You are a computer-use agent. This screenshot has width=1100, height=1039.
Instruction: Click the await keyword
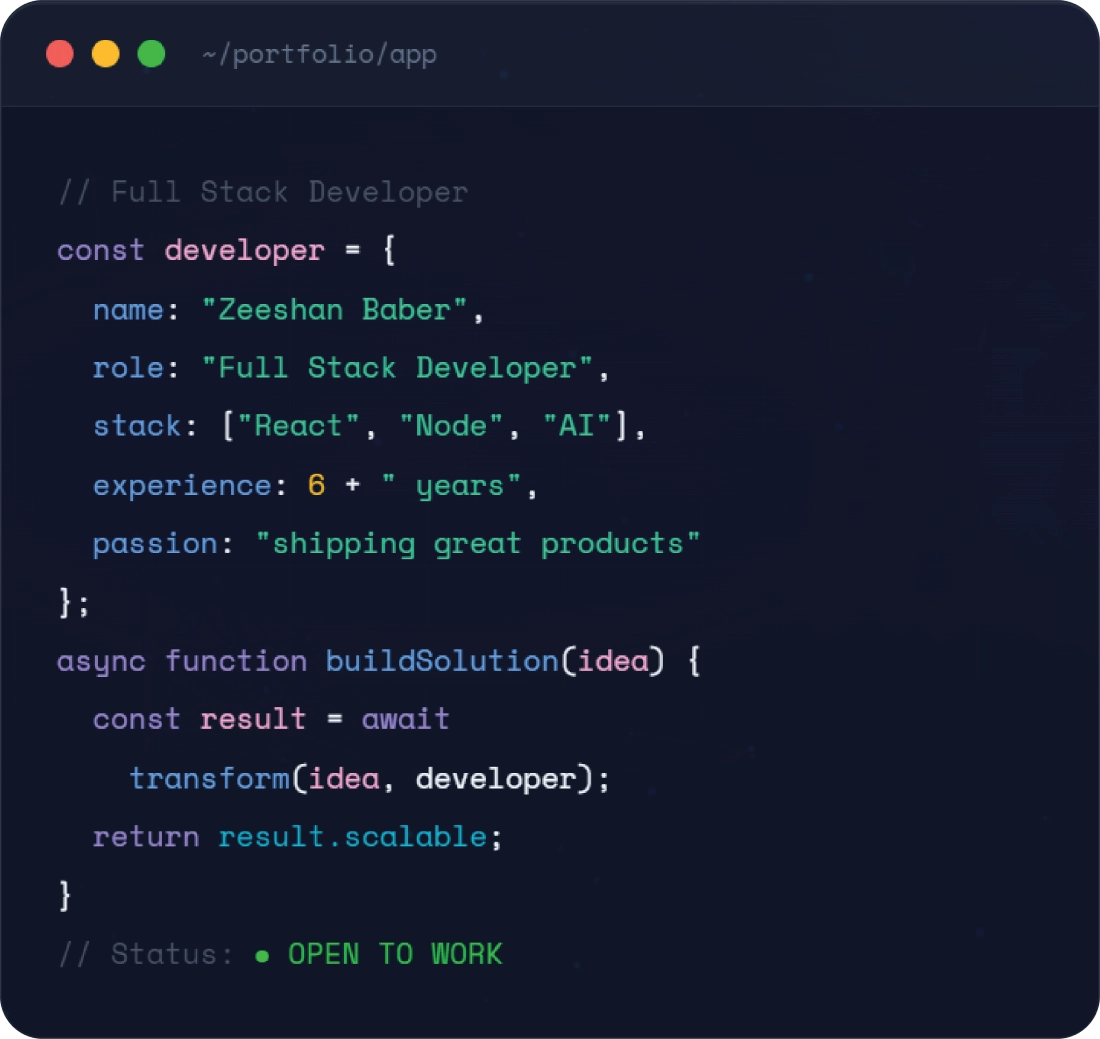pos(405,719)
